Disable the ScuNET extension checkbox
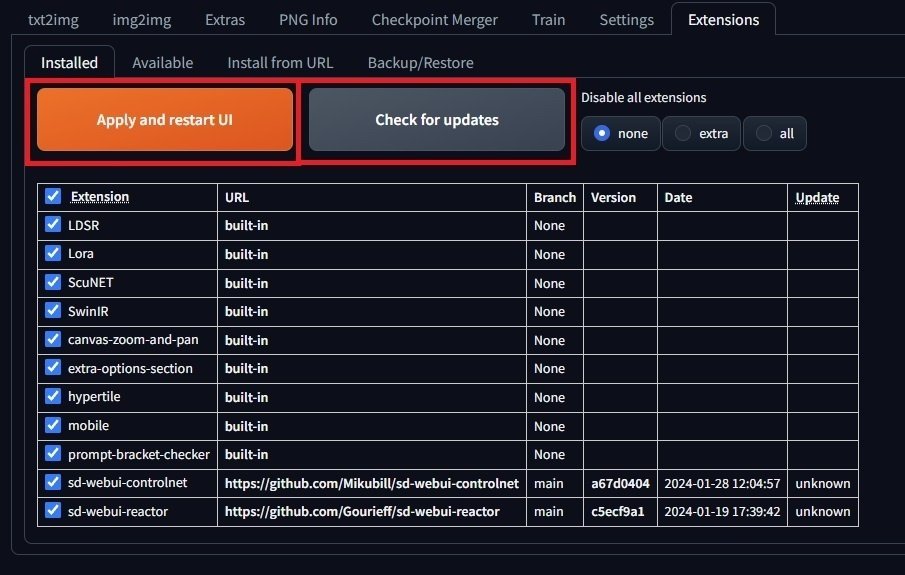905x575 pixels. [53, 282]
